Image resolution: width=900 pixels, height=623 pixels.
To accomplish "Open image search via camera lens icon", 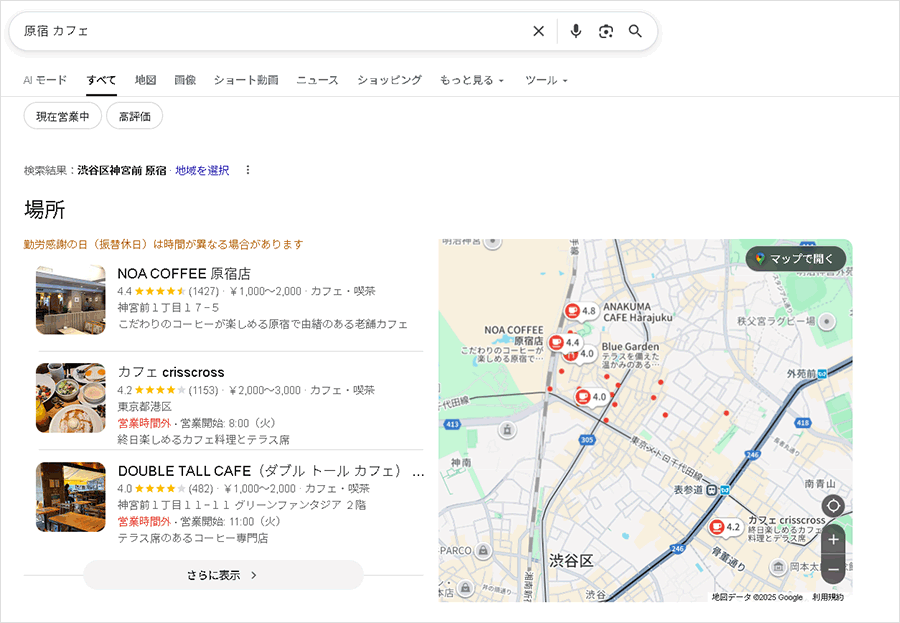I will point(606,31).
